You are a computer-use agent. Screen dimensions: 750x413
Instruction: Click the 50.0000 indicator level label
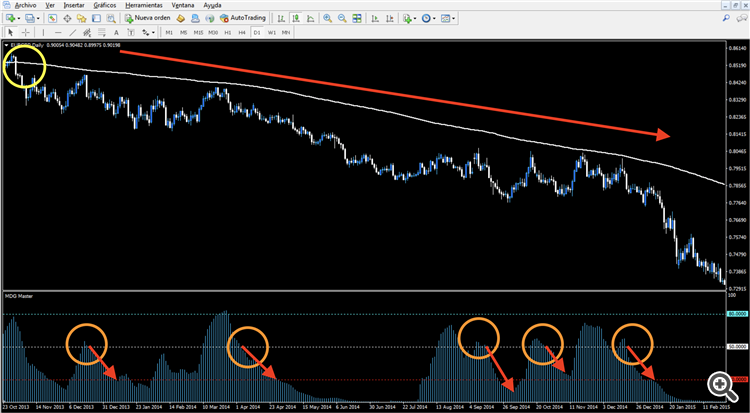[737, 346]
